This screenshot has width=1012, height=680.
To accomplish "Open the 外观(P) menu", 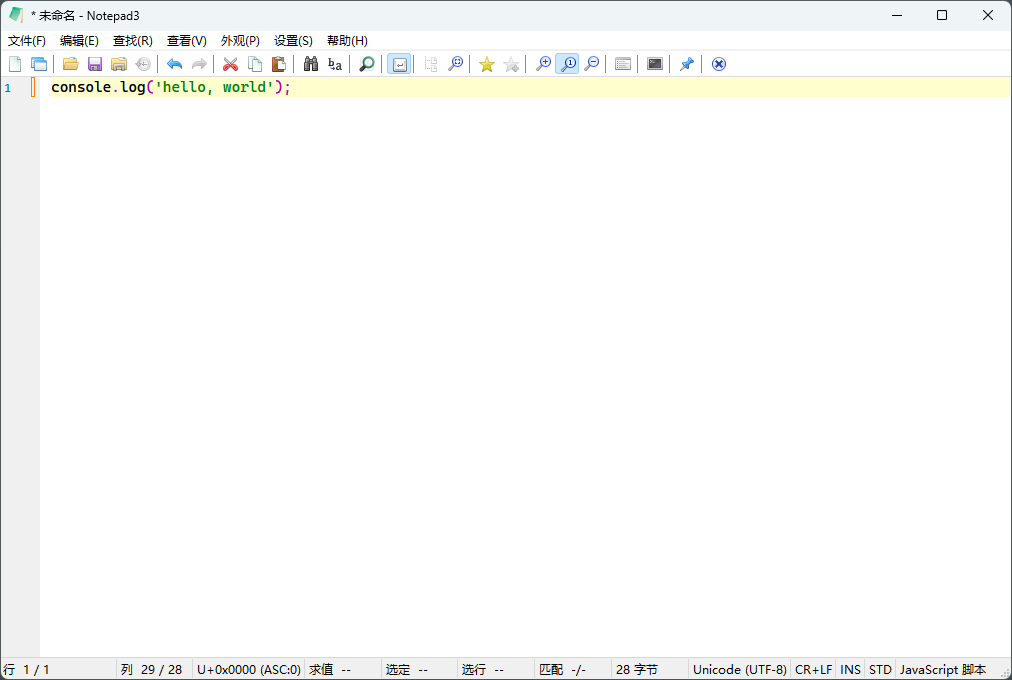I will tap(240, 41).
